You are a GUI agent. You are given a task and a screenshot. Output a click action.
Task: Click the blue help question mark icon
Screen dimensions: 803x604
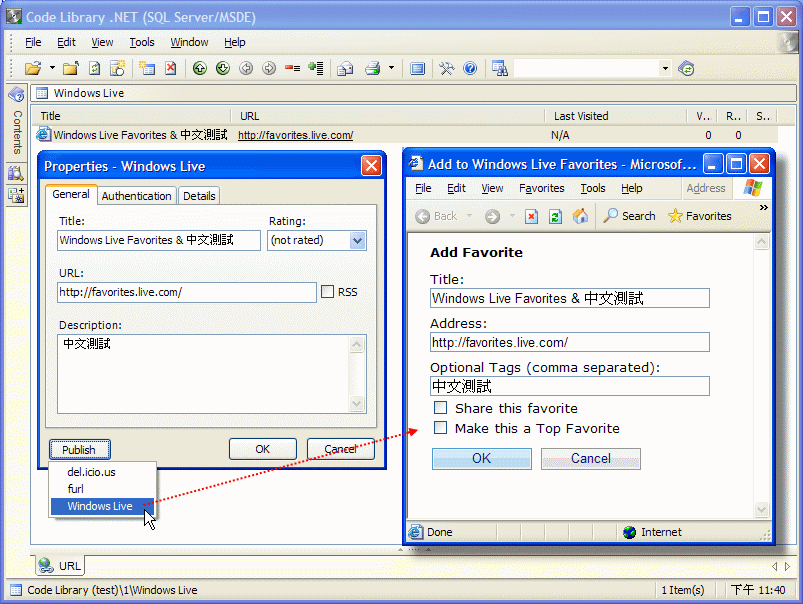470,68
